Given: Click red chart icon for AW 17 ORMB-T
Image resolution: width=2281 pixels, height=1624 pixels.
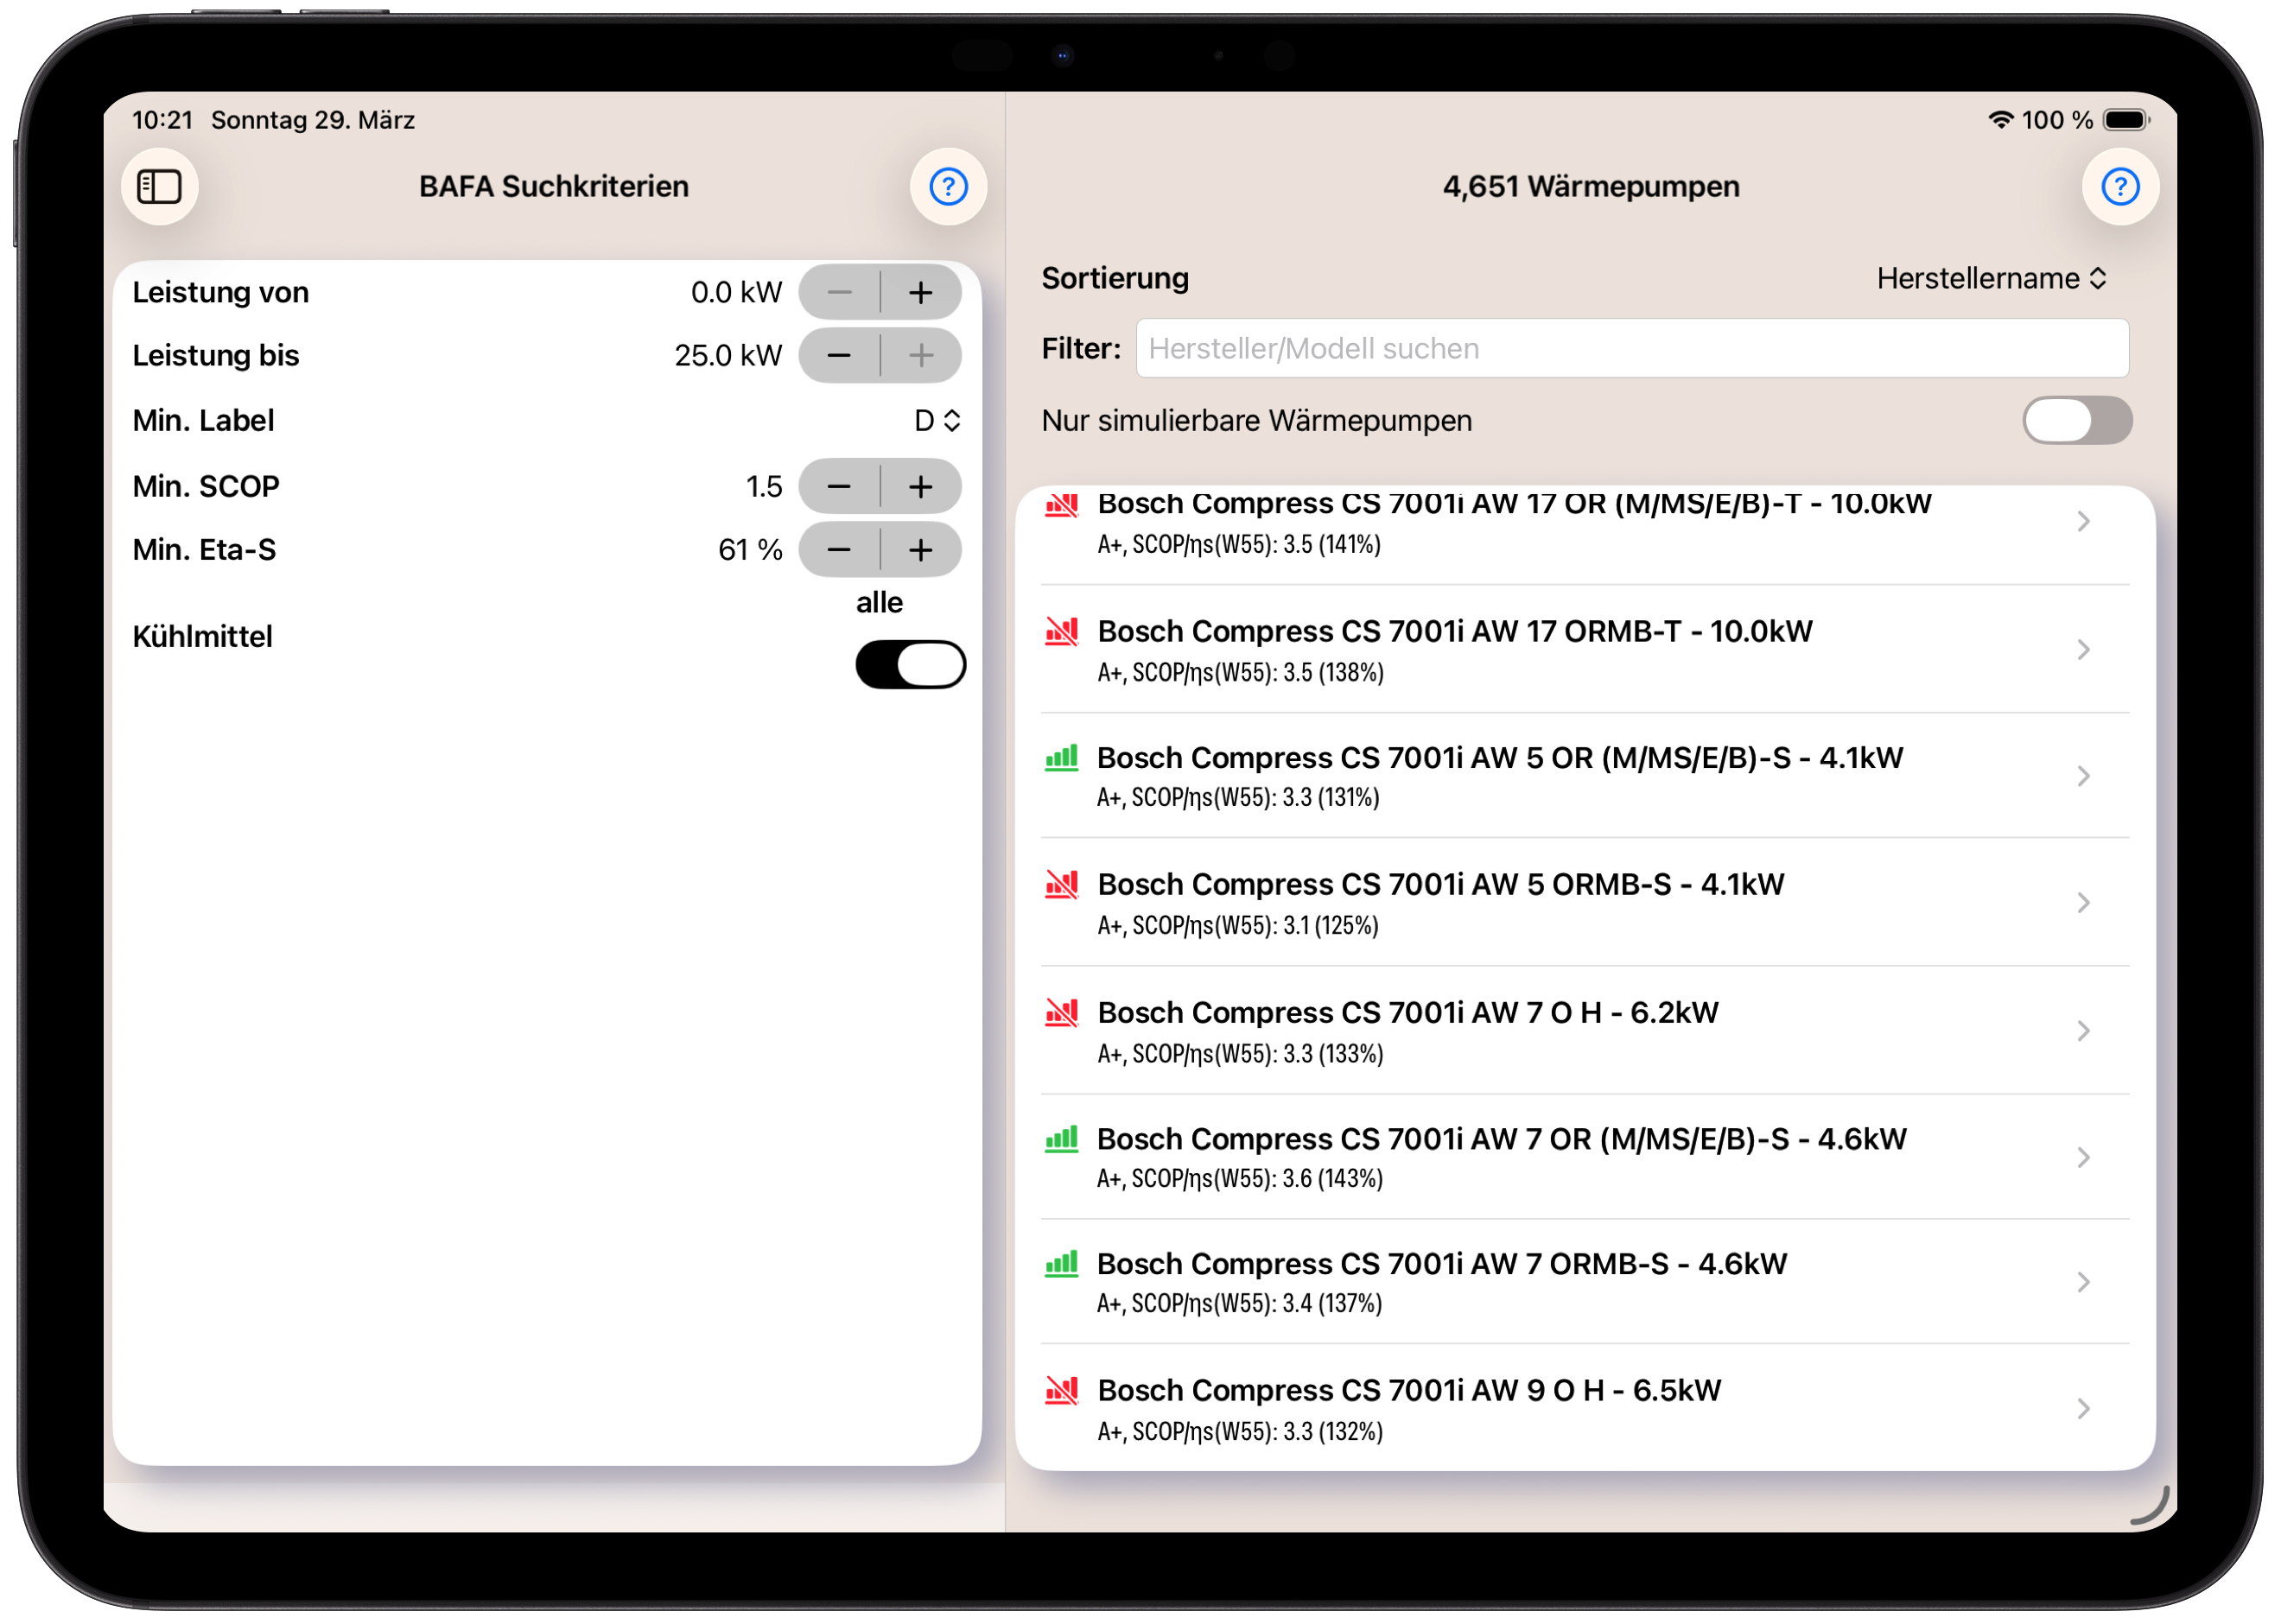Looking at the screenshot, I should [1061, 632].
